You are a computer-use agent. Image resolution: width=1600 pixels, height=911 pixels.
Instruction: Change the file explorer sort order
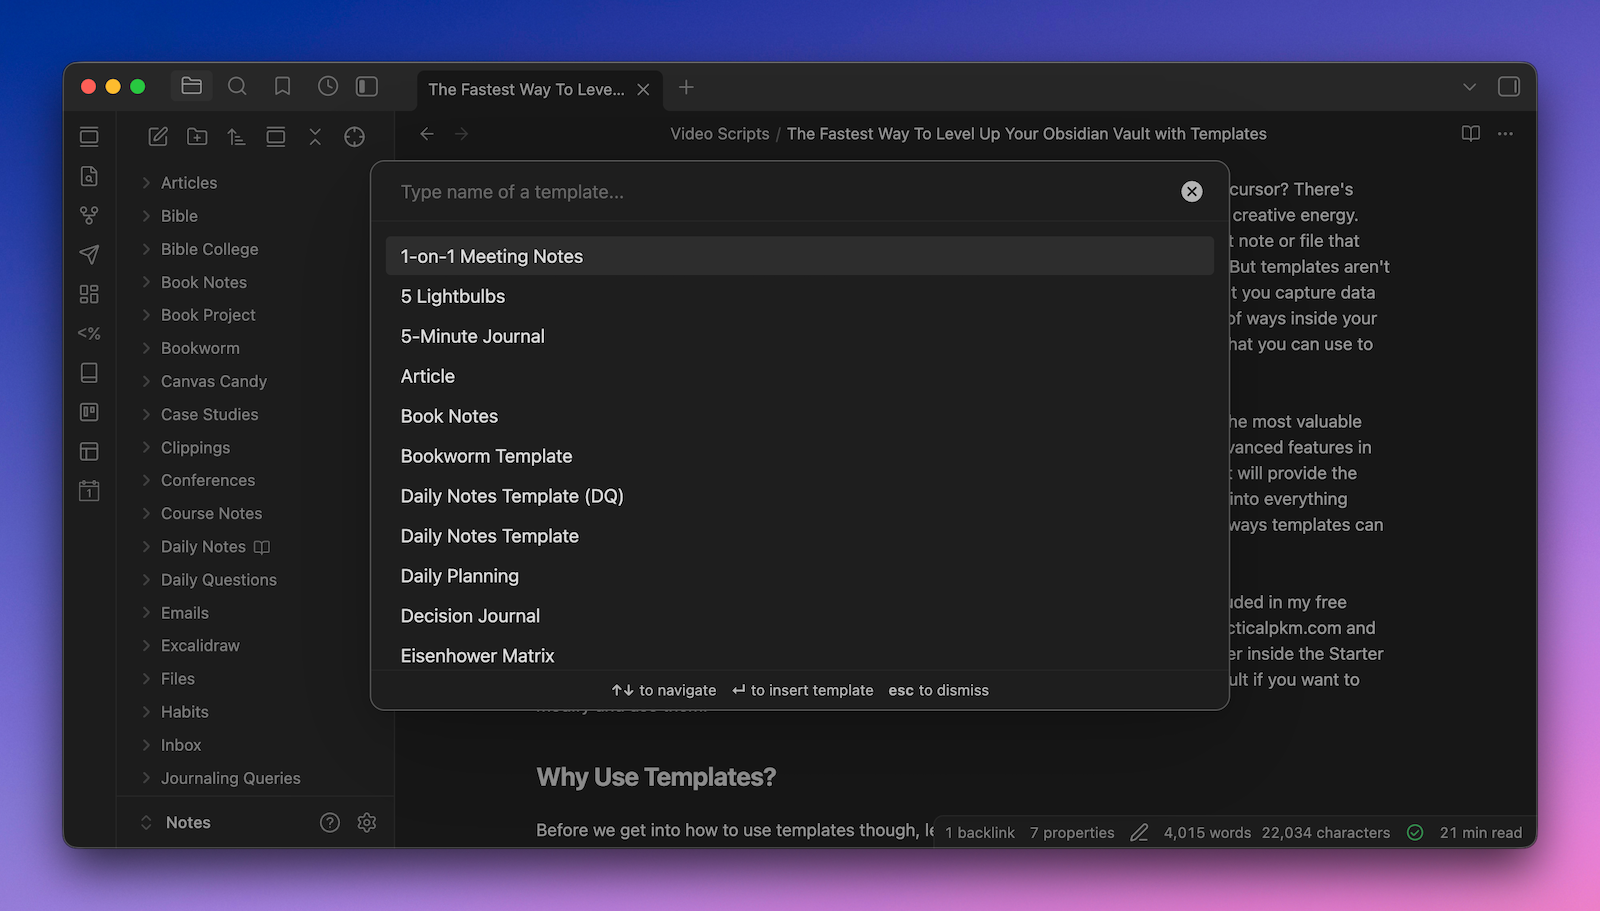[236, 137]
